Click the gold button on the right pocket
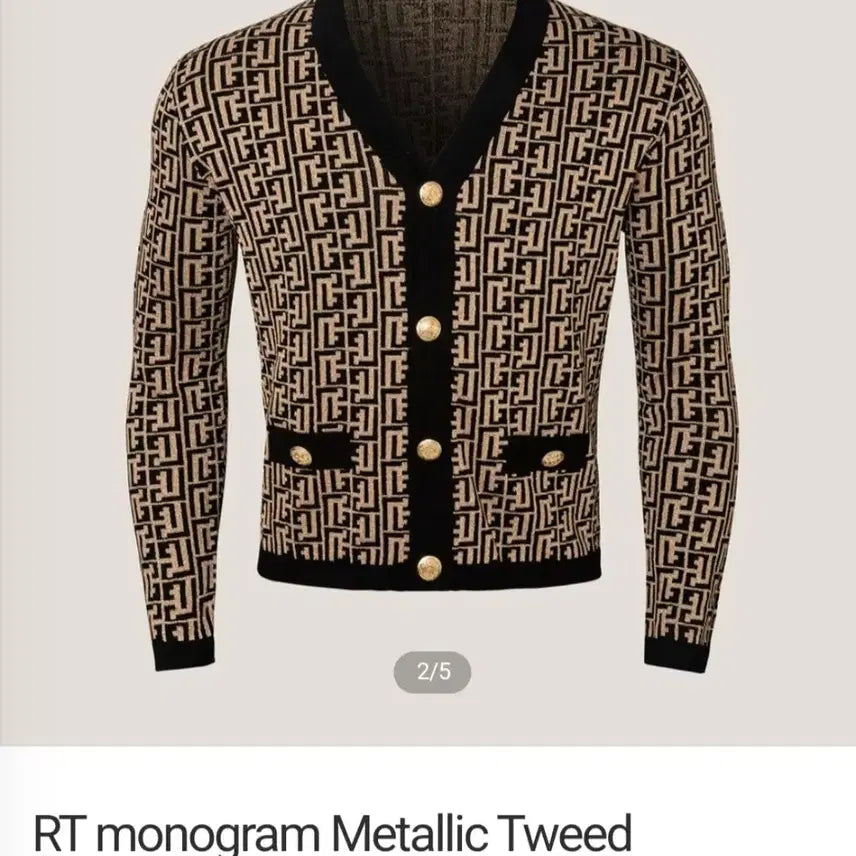Image resolution: width=856 pixels, height=856 pixels. [553, 459]
